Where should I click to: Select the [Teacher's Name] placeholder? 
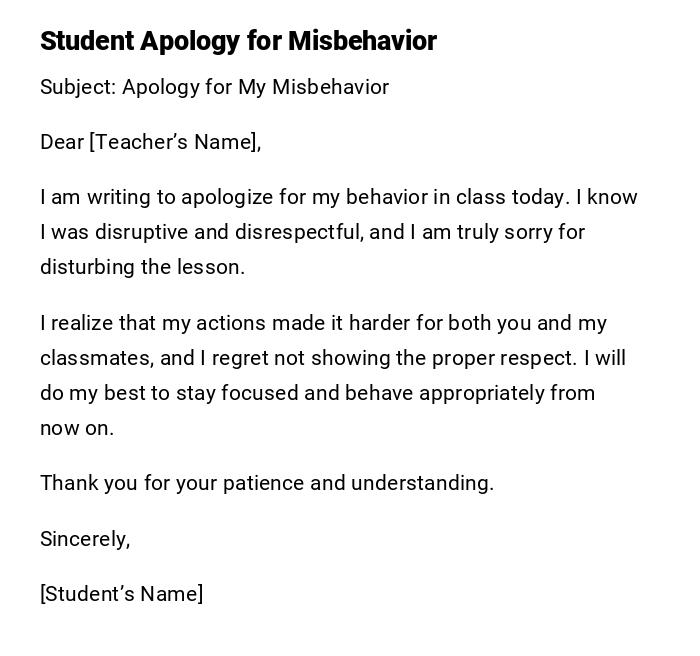[173, 142]
